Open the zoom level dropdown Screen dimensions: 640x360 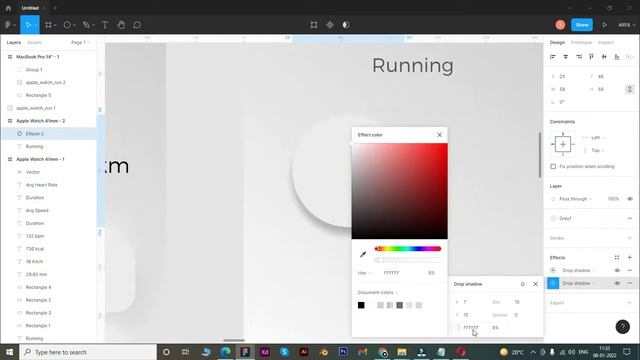coord(626,25)
